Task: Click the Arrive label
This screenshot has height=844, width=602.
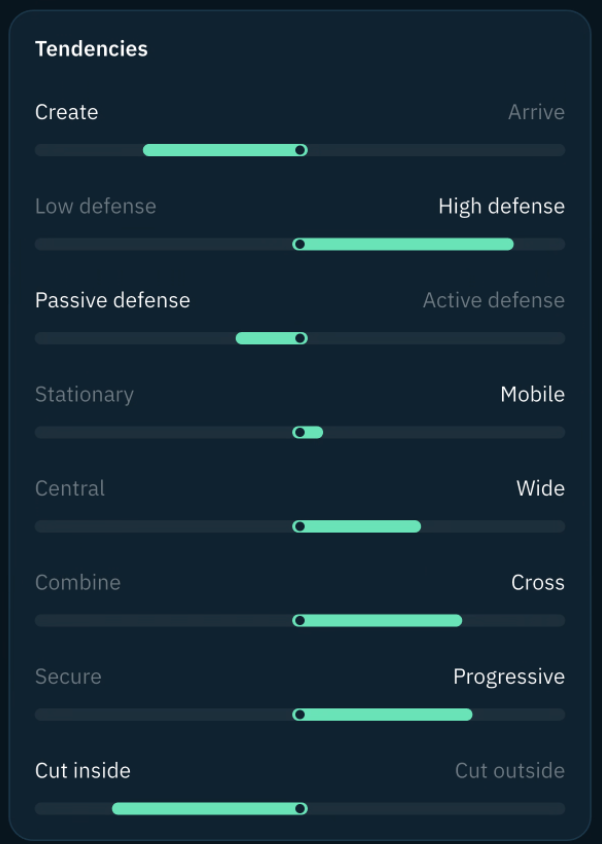Action: 536,112
